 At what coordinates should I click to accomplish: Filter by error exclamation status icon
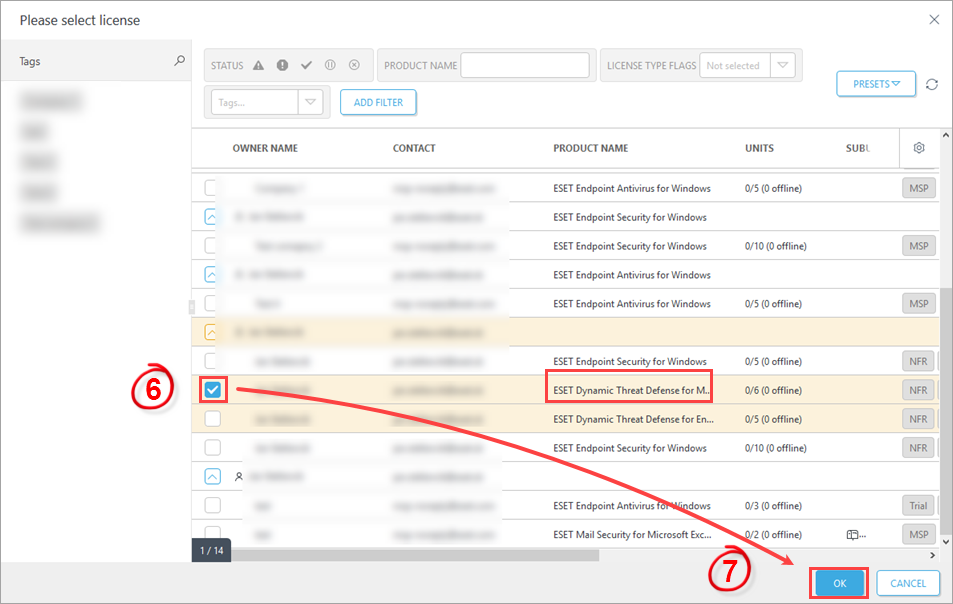tap(282, 66)
